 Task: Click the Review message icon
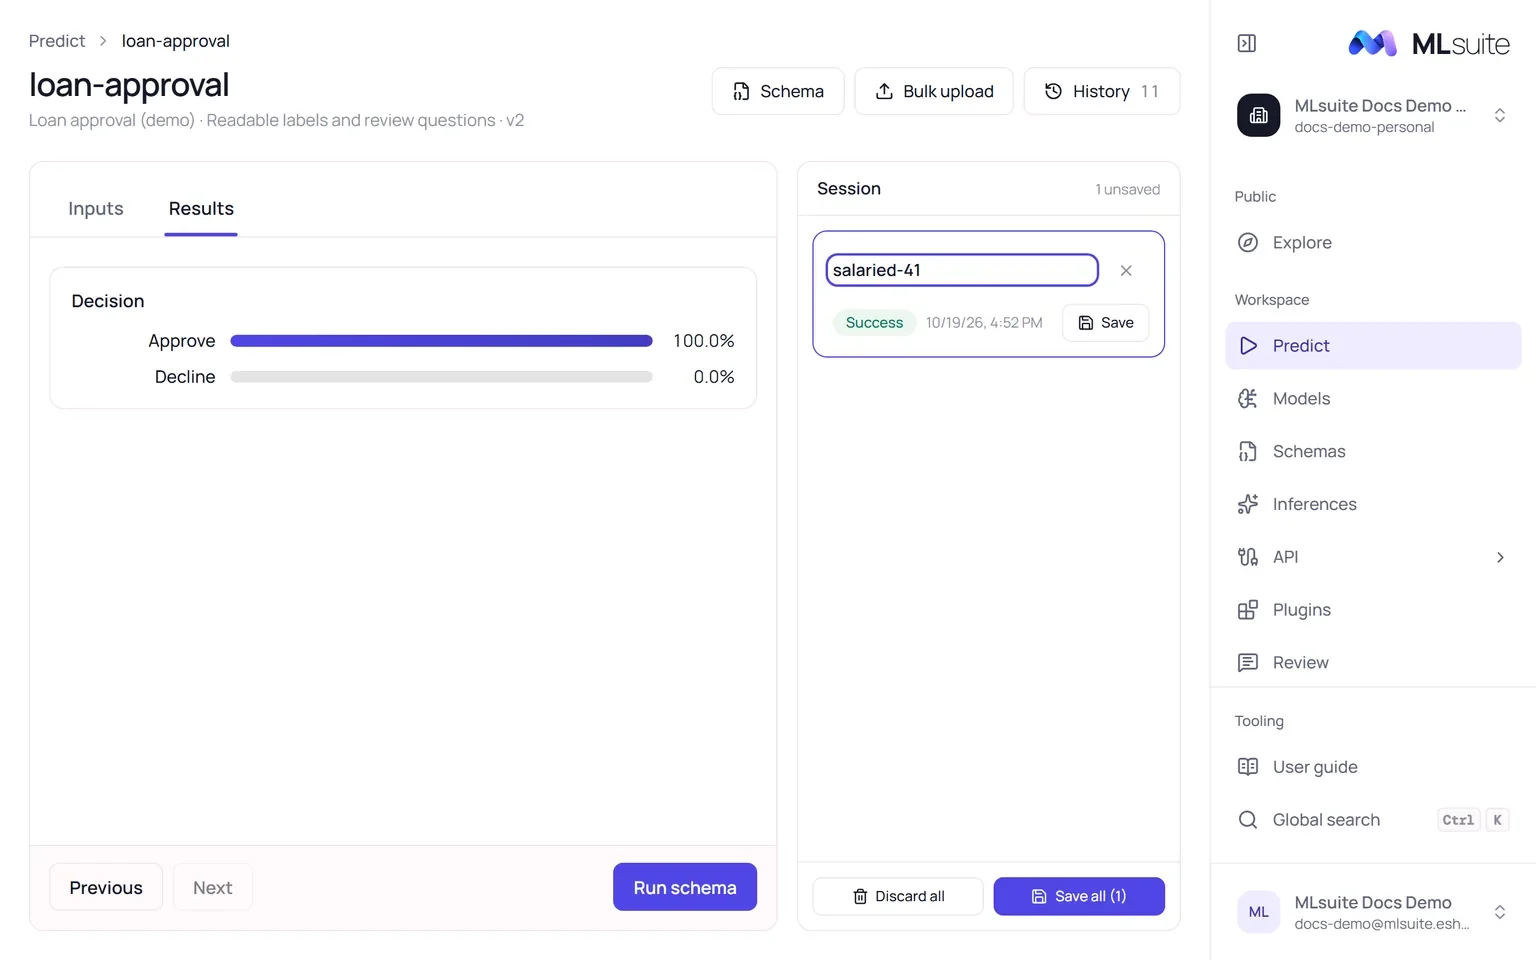[1248, 662]
